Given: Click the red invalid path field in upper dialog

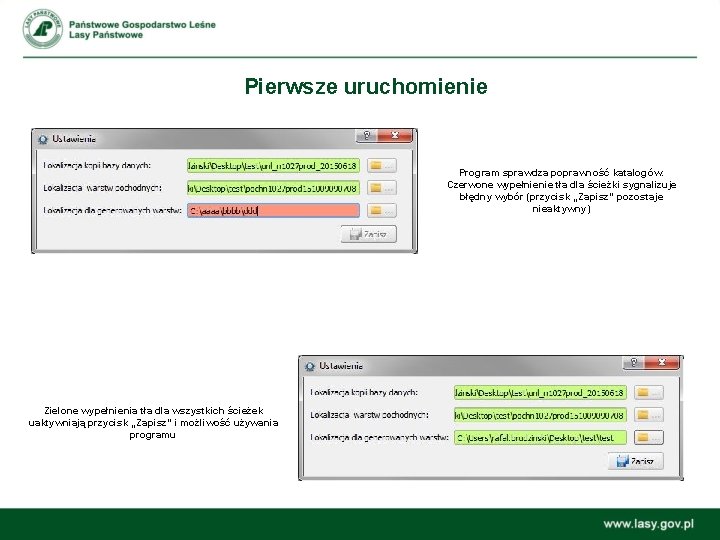Looking at the screenshot, I should click(273, 210).
